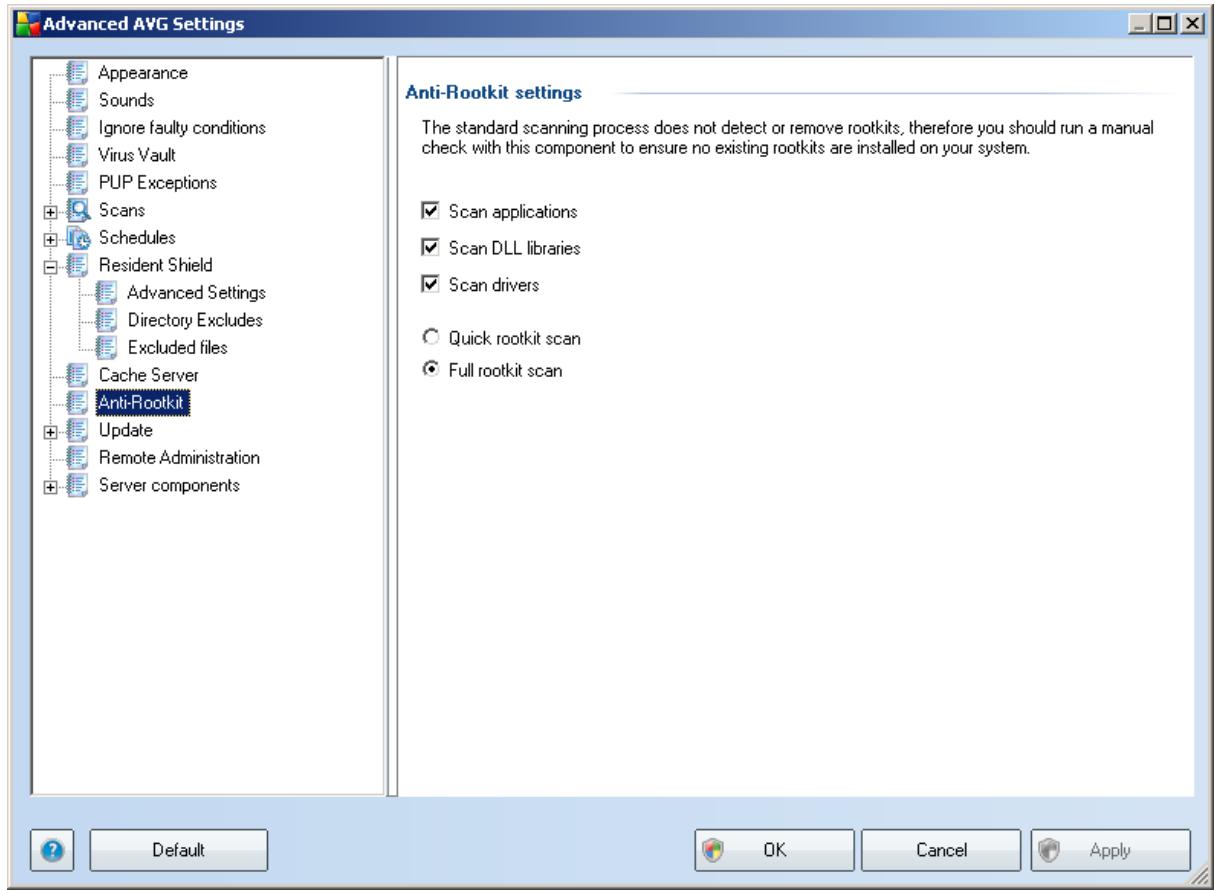1215x890 pixels.
Task: Open Sounds settings
Action: click(x=126, y=100)
